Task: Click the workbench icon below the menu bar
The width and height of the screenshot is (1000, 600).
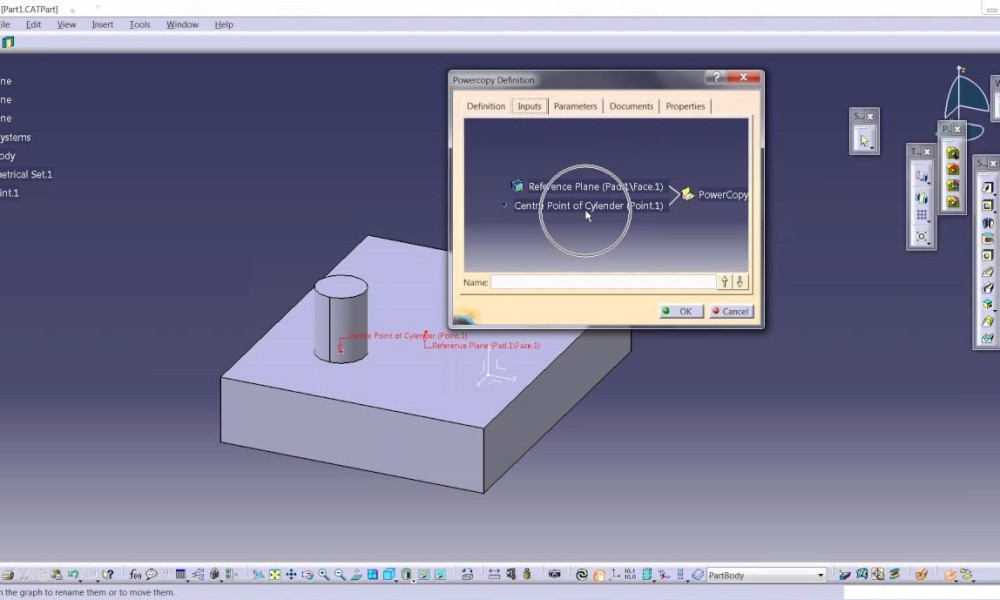Action: coord(8,42)
